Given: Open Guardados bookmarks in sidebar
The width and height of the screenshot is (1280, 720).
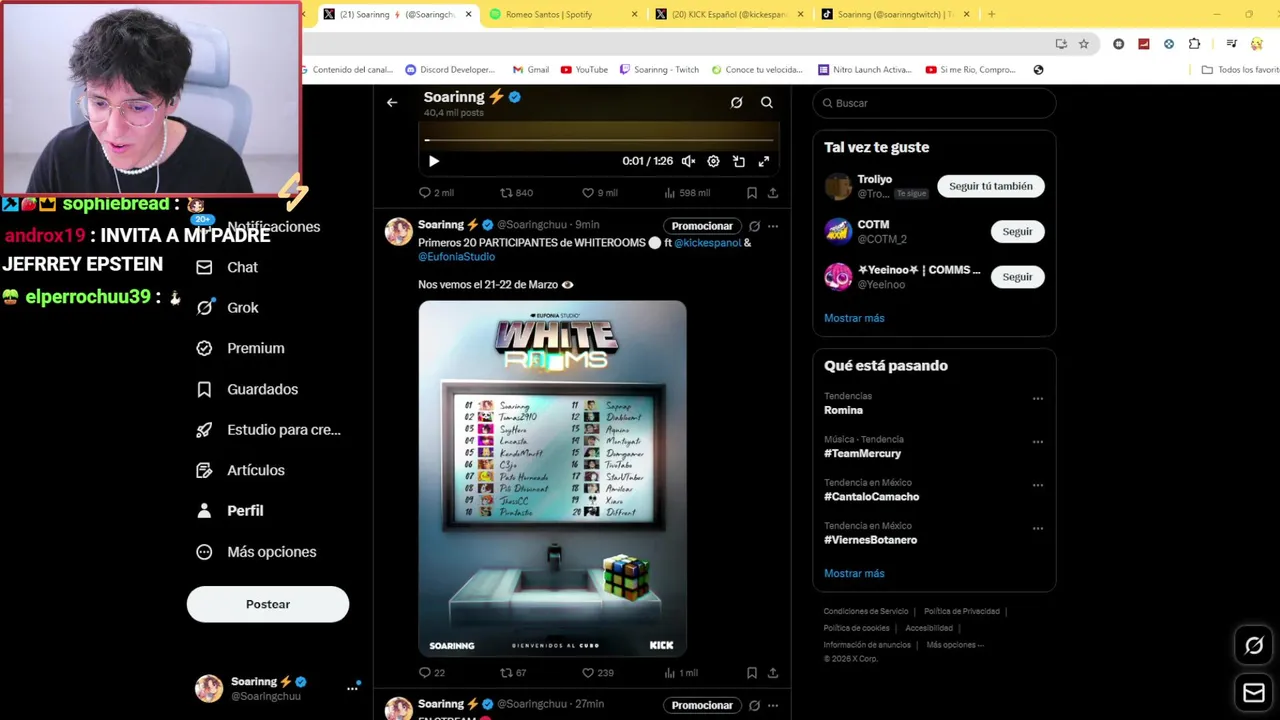Looking at the screenshot, I should tap(248, 389).
